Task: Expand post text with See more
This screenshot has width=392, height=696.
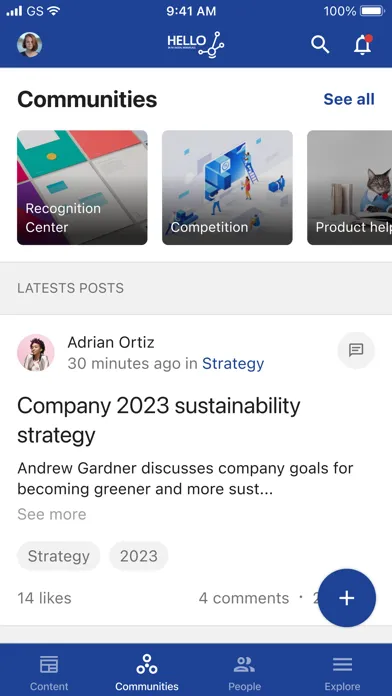Action: click(52, 514)
